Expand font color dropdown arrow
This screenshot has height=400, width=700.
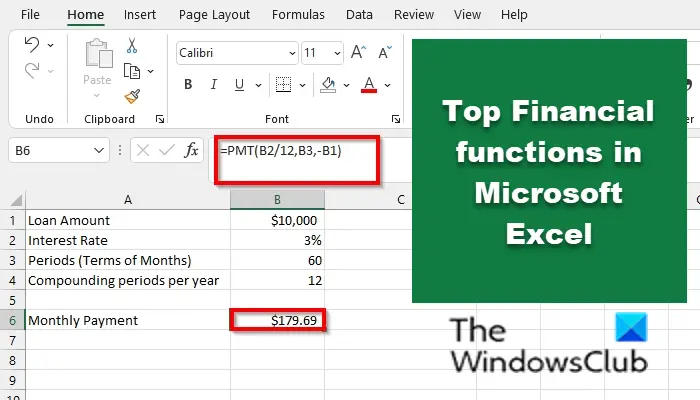pyautogui.click(x=388, y=85)
